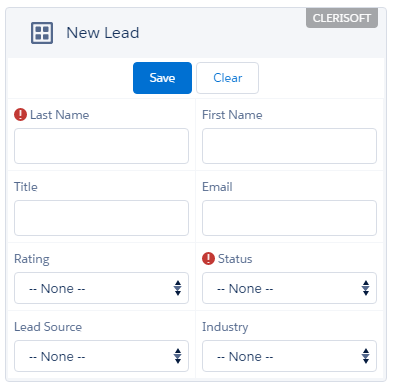Click the CLERISOFT badge

[x=342, y=18]
